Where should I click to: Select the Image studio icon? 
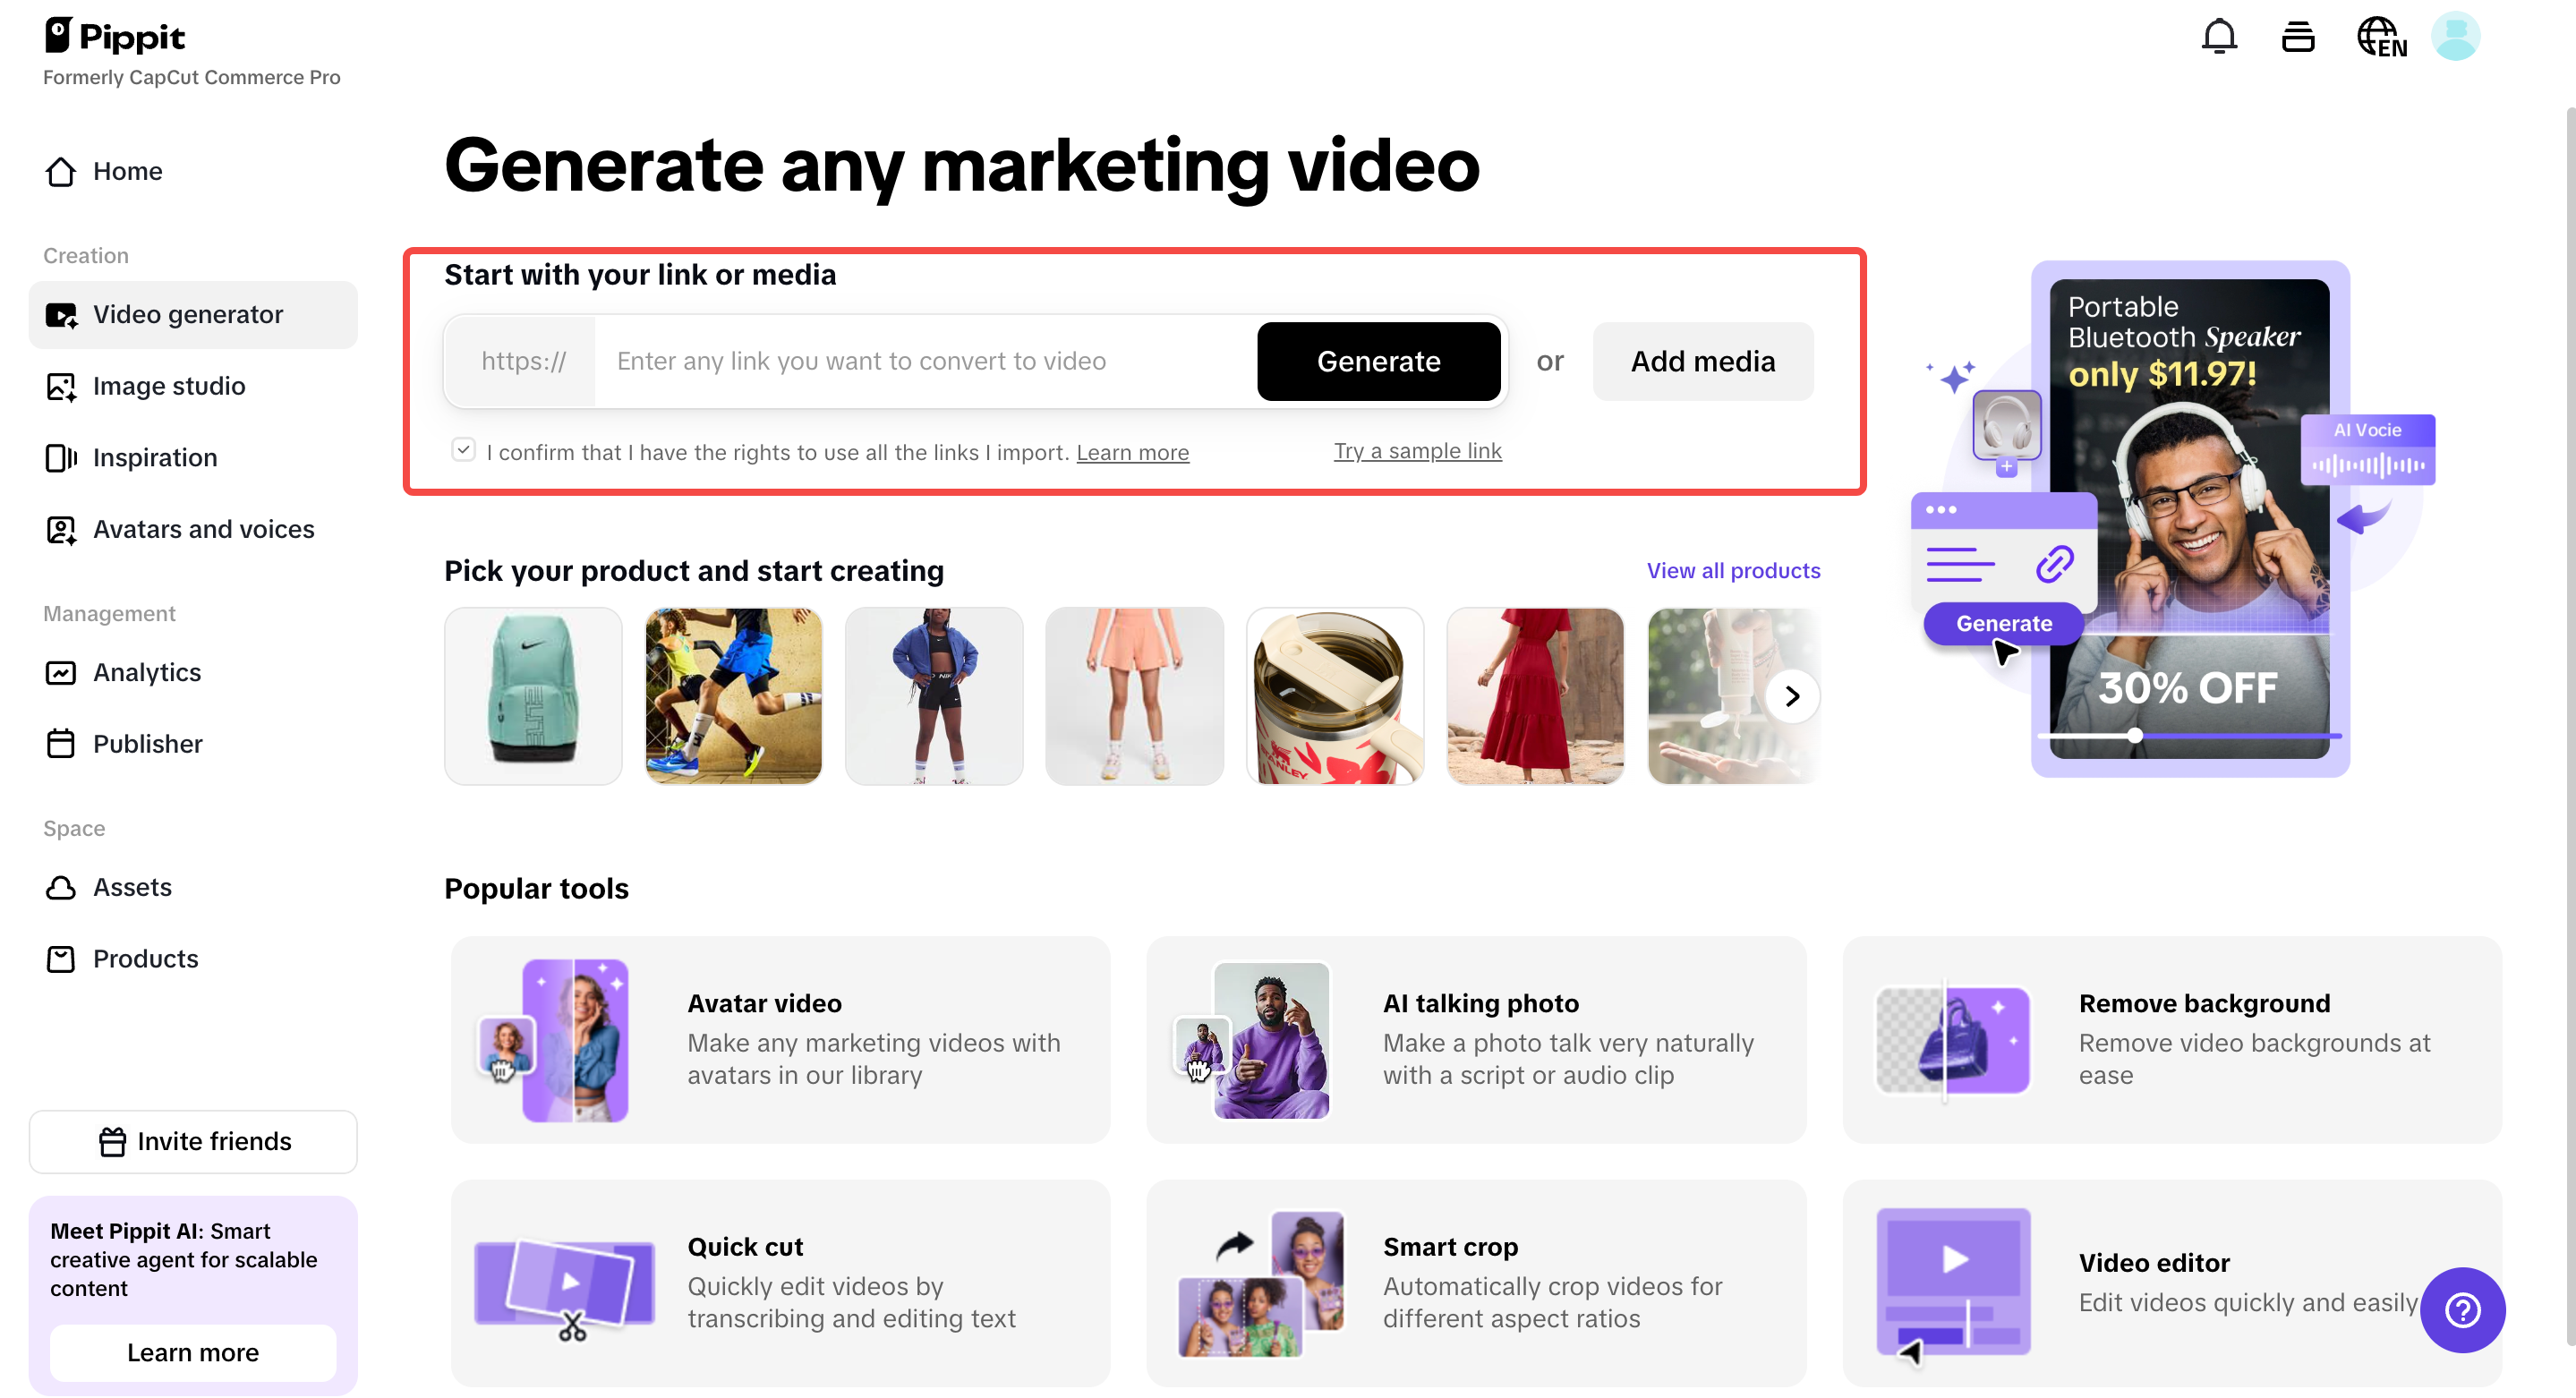pyautogui.click(x=61, y=386)
